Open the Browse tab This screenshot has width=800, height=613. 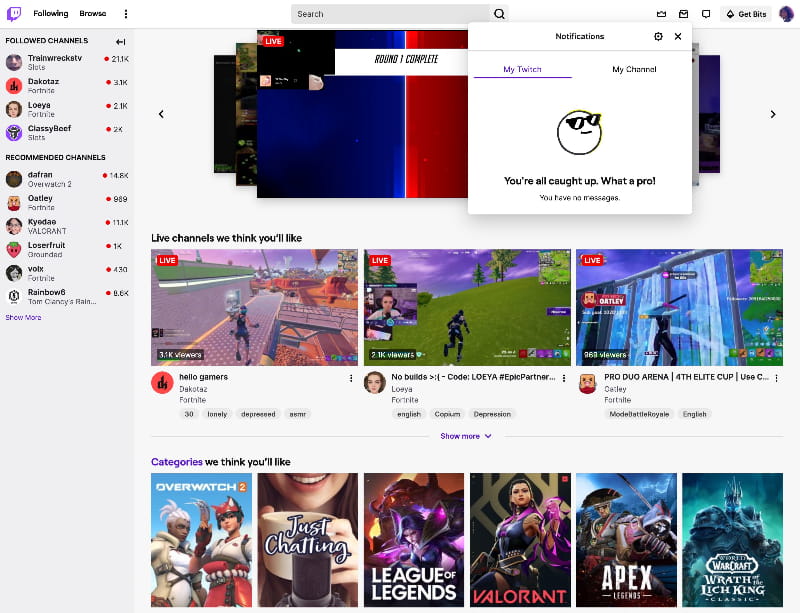tap(93, 14)
